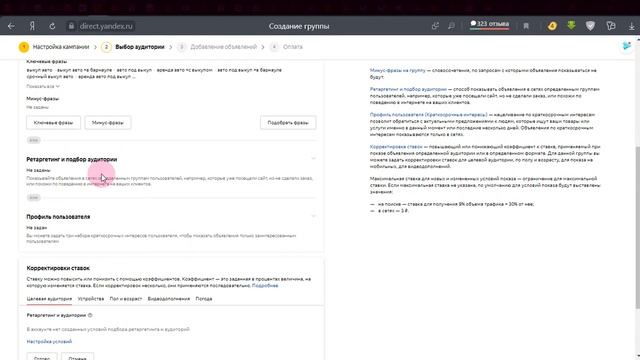The height and width of the screenshot is (360, 640).
Task: Open the Подробнее link in Корректировки ставок
Action: pos(265,285)
